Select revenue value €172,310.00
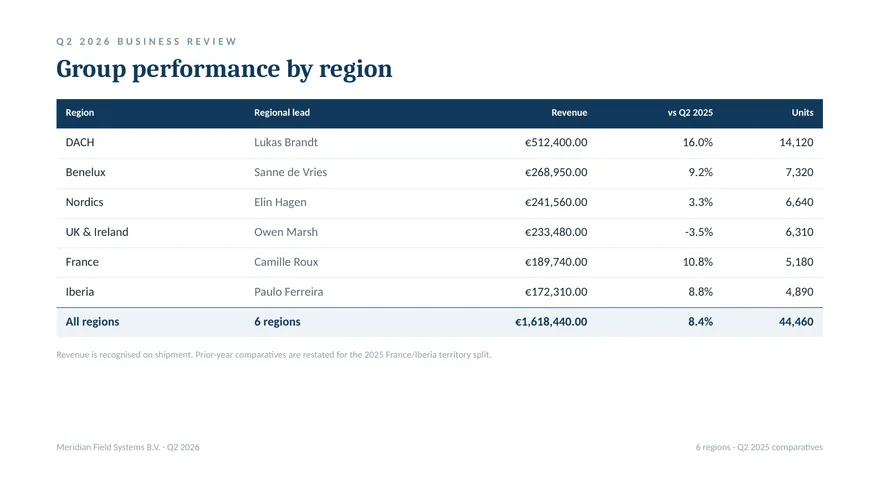The image size is (880, 495). 556,292
